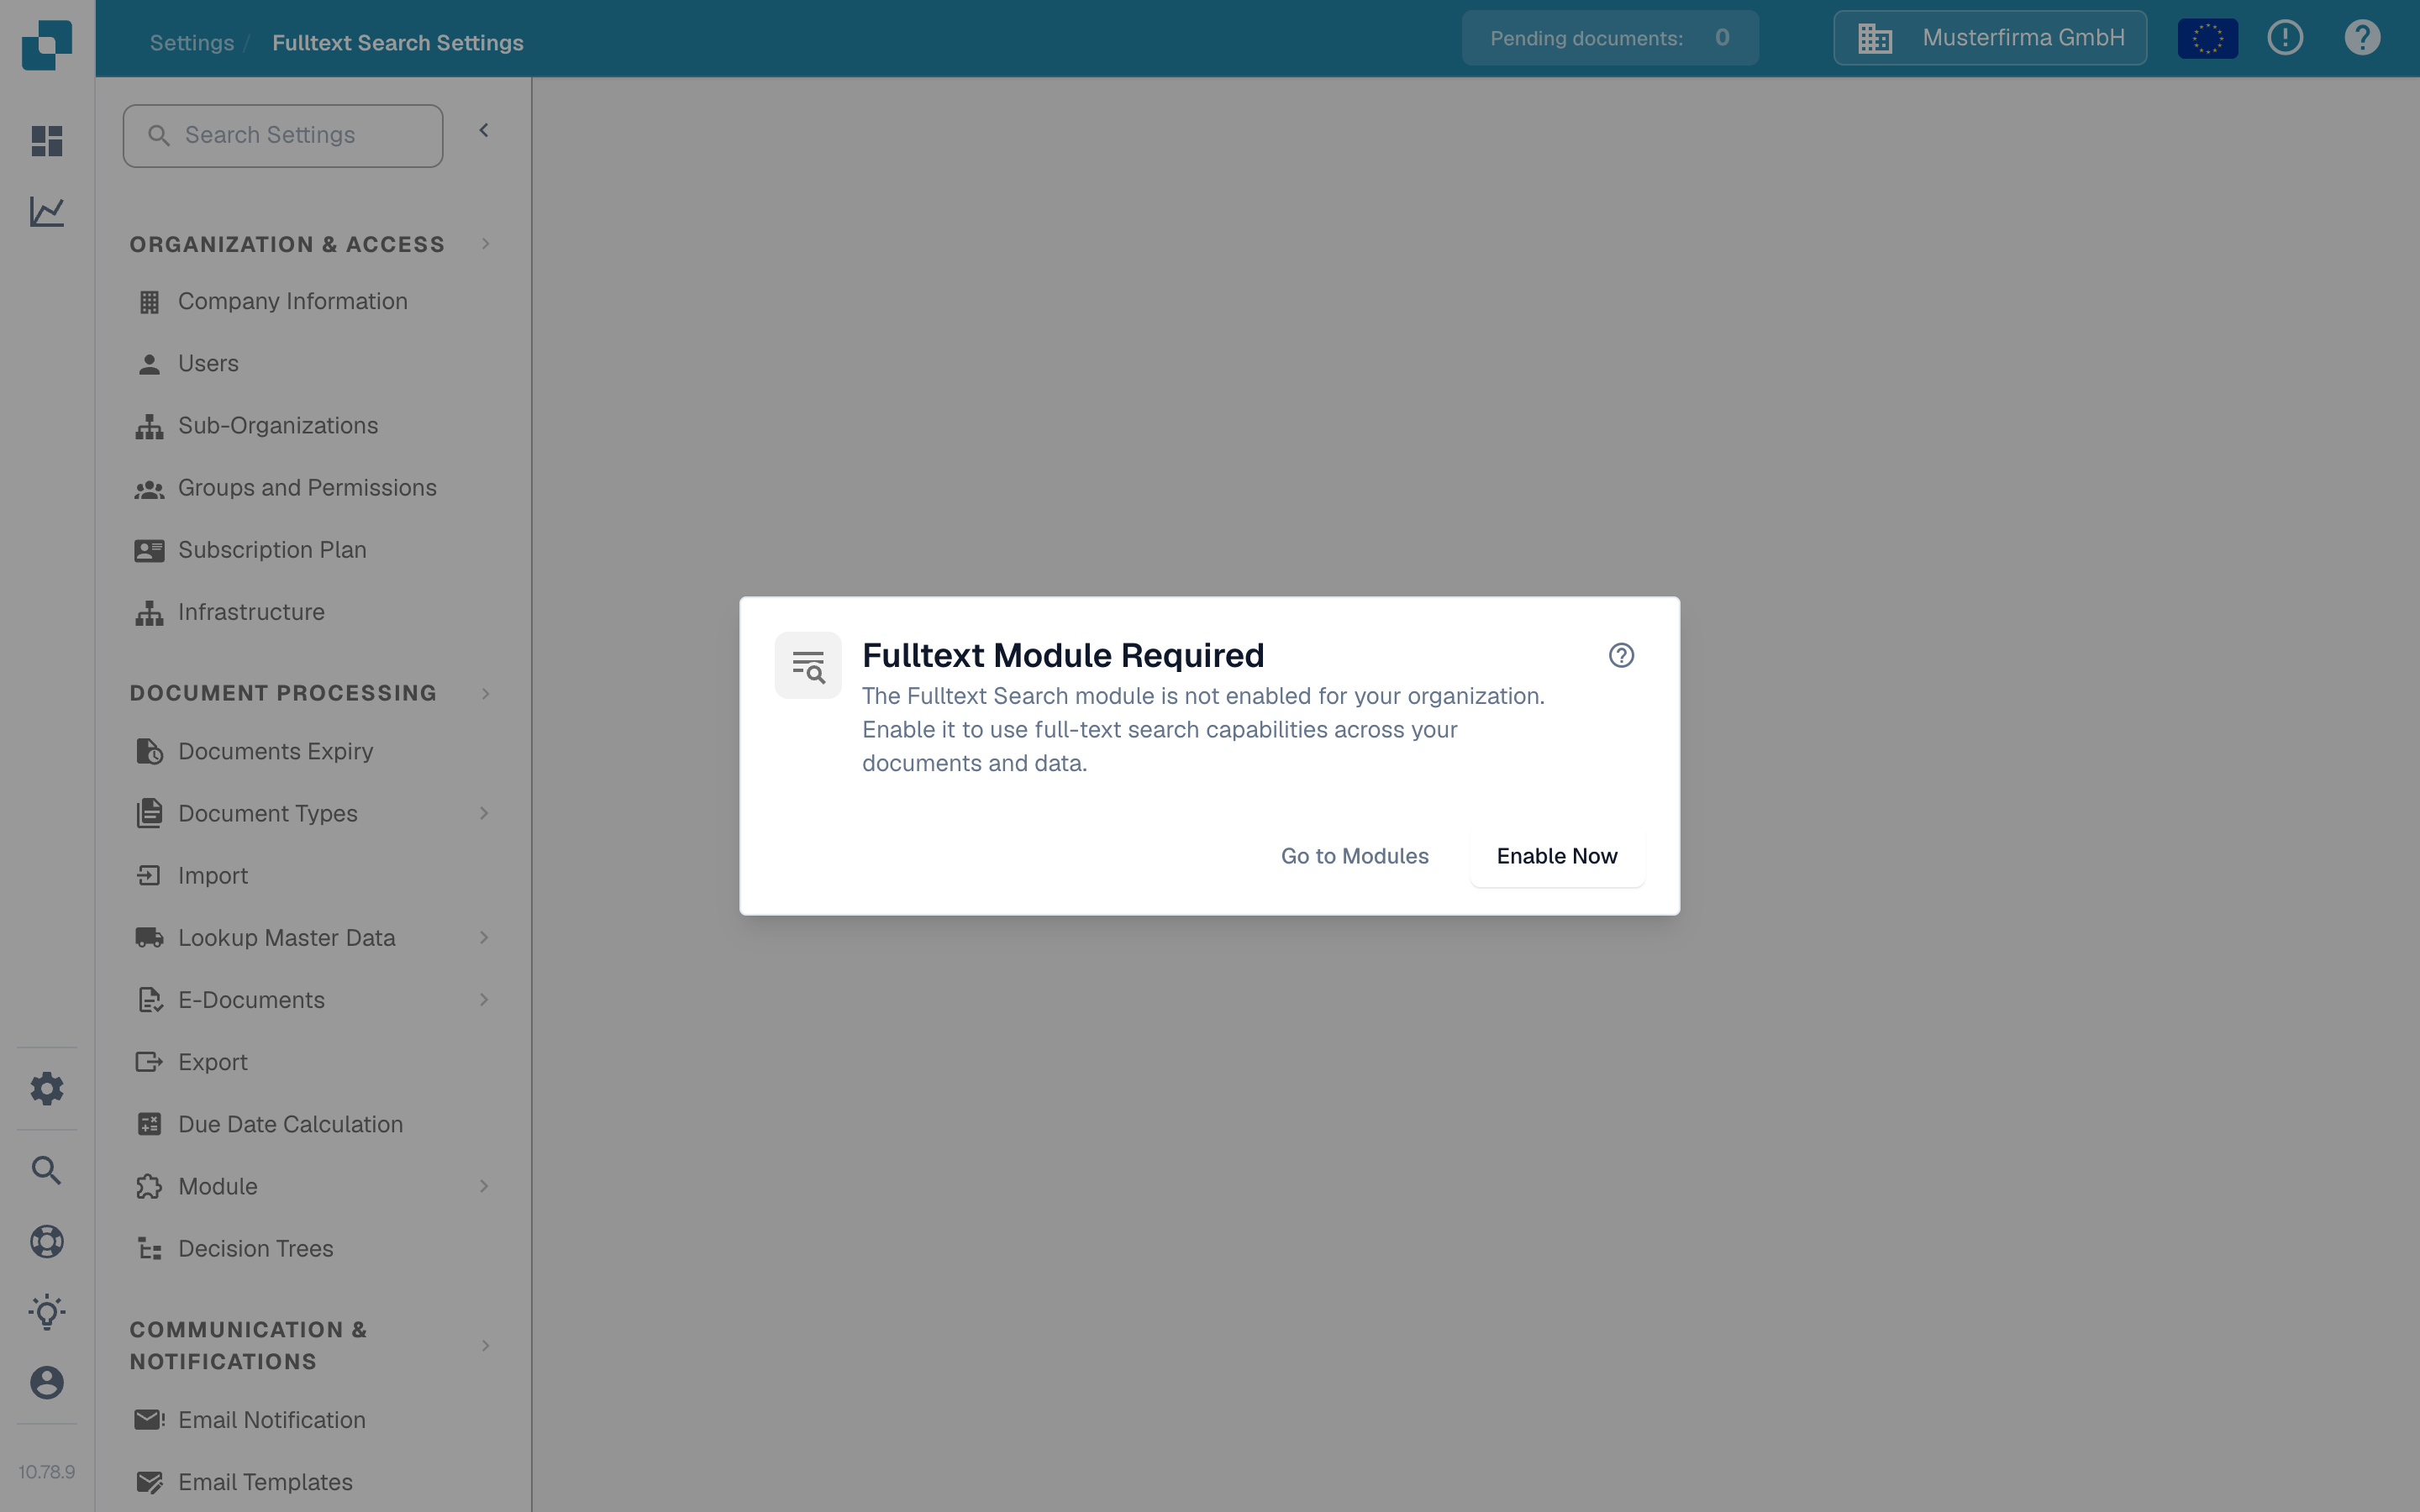Click the Due Date Calculation icon
Image resolution: width=2420 pixels, height=1512 pixels.
tap(149, 1125)
